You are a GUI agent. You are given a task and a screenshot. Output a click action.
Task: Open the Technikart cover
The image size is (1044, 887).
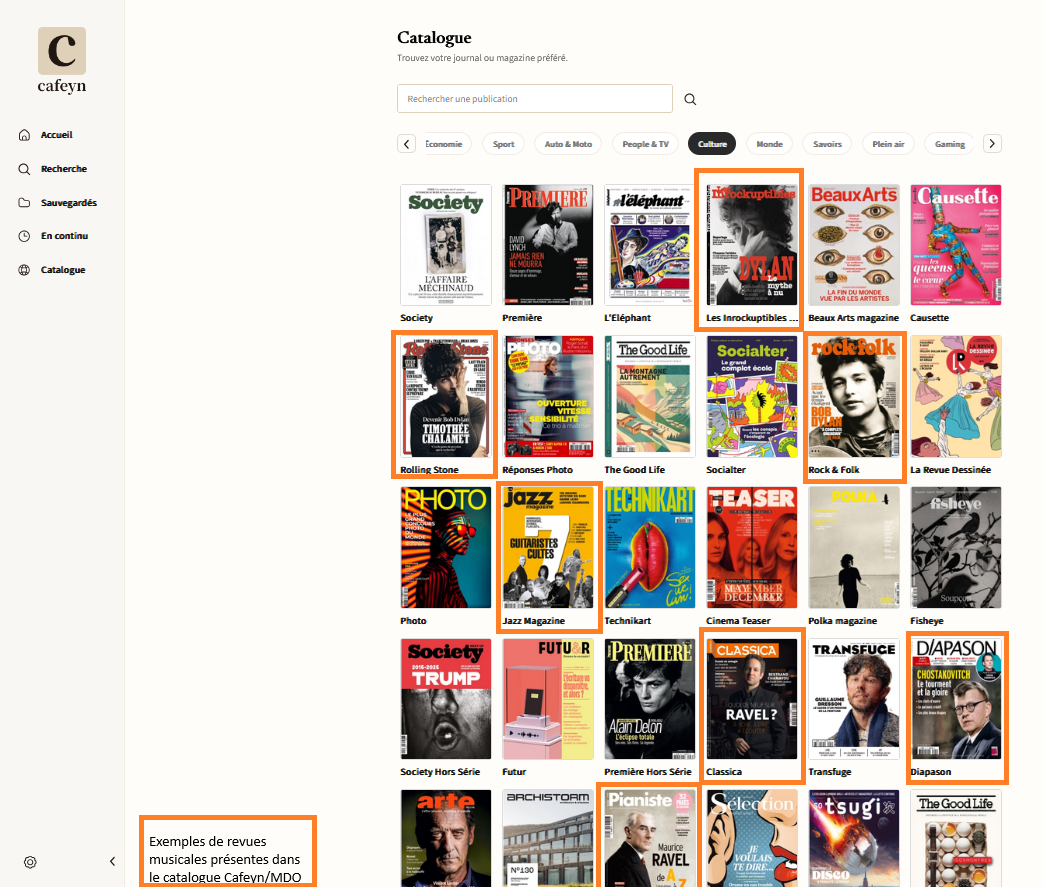650,547
